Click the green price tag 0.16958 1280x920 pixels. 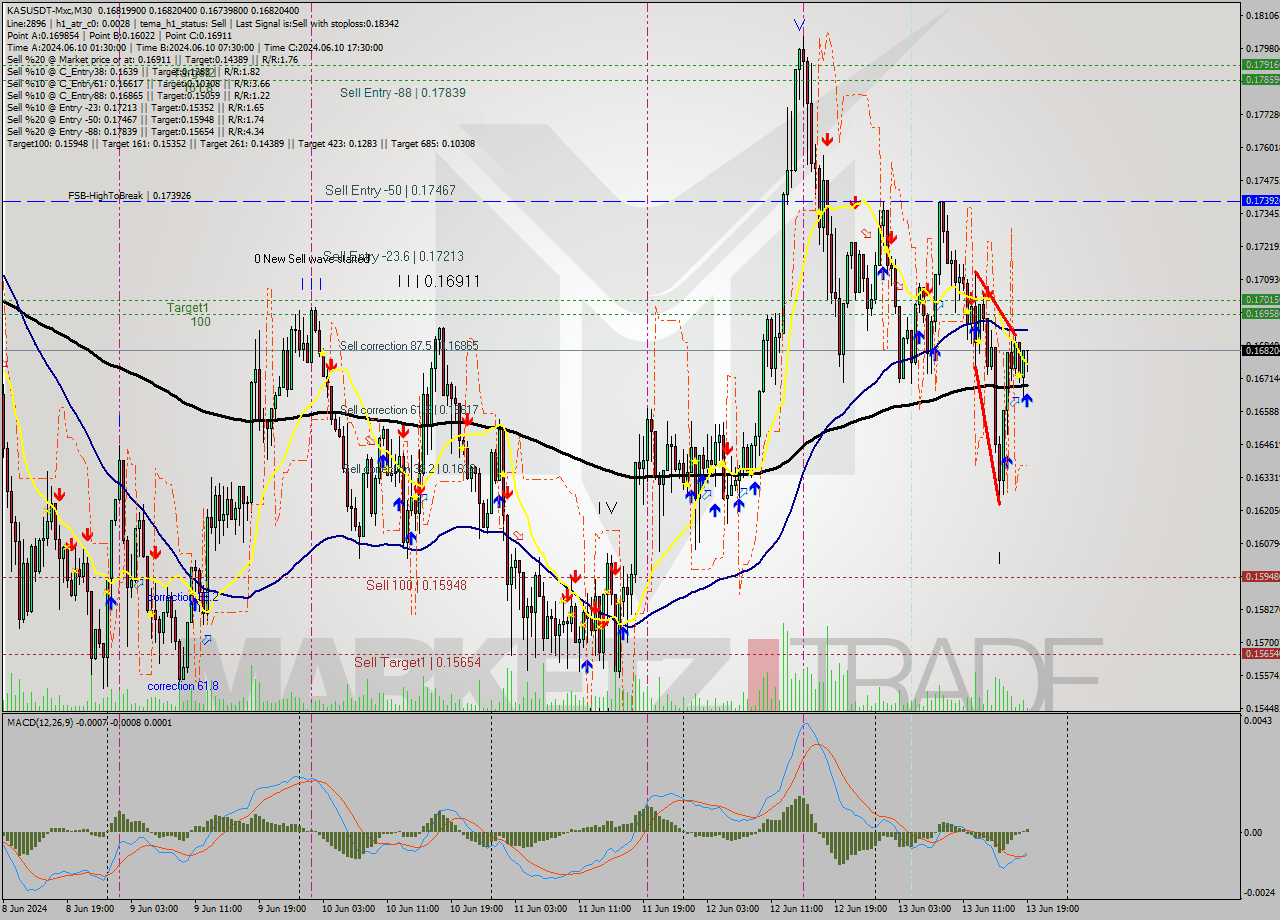click(1260, 313)
